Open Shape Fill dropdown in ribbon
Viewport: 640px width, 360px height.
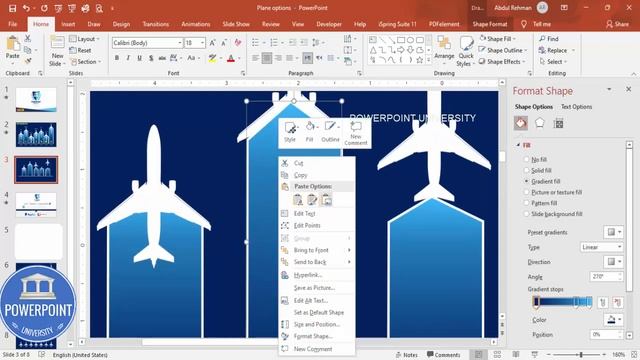point(499,39)
